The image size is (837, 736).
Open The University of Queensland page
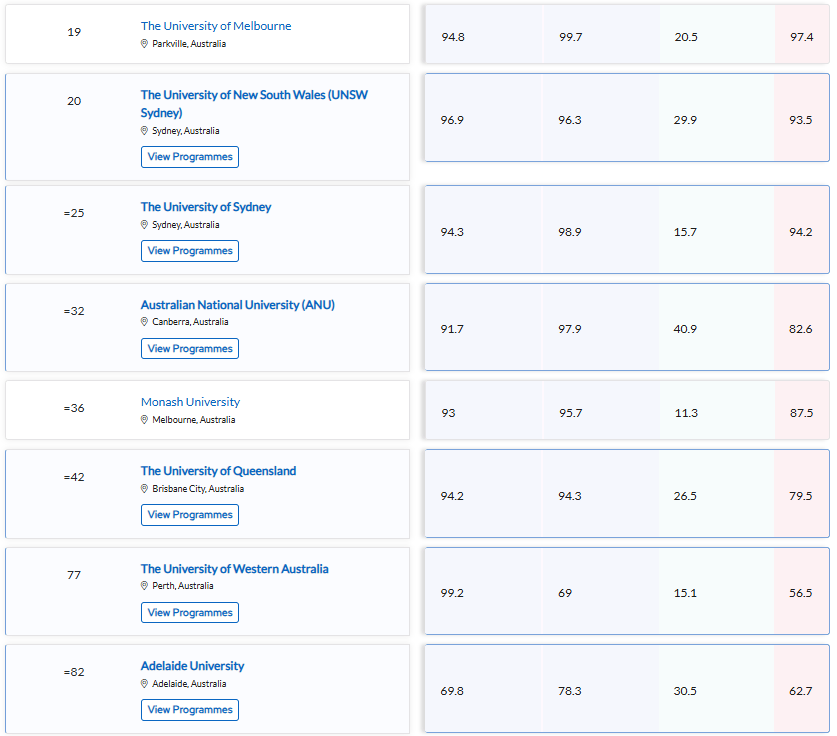[218, 471]
